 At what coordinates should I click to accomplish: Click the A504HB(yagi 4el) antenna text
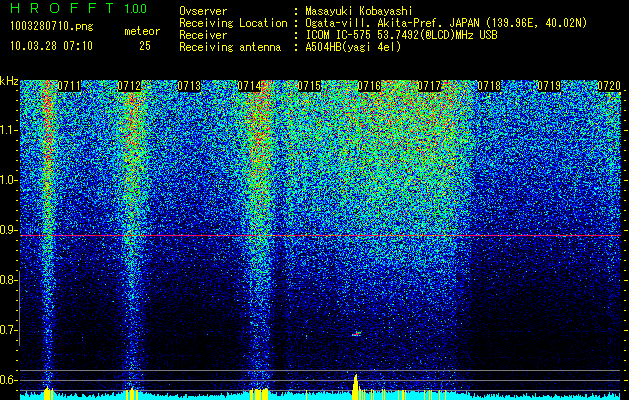tap(353, 47)
